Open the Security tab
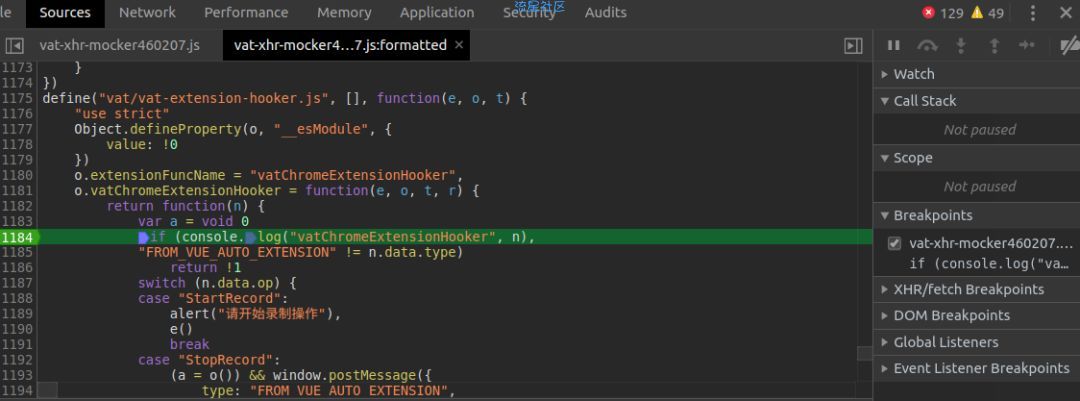Image resolution: width=1080 pixels, height=401 pixels. coord(528,13)
